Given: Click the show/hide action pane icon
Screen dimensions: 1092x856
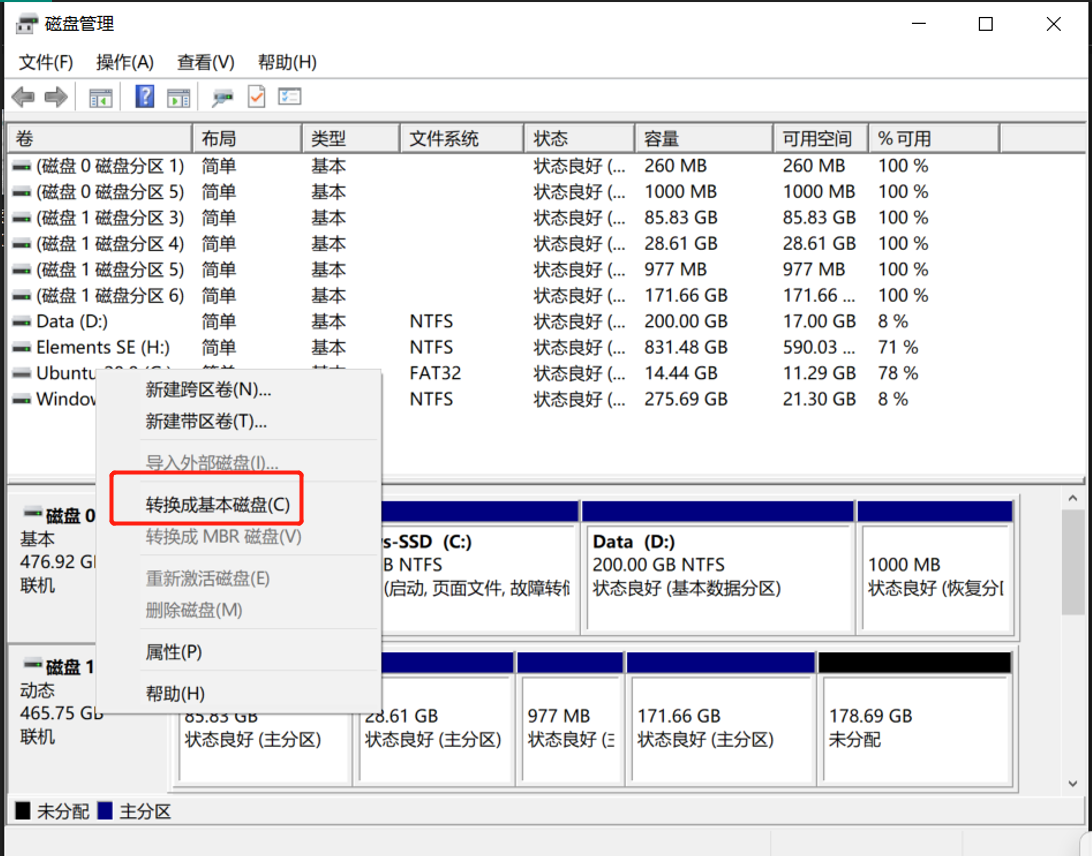Looking at the screenshot, I should coord(179,98).
